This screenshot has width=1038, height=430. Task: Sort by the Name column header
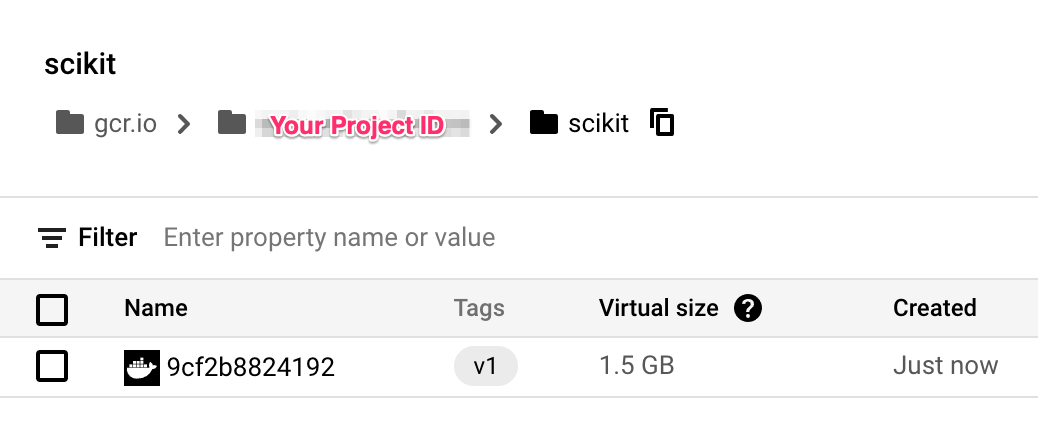pos(156,308)
